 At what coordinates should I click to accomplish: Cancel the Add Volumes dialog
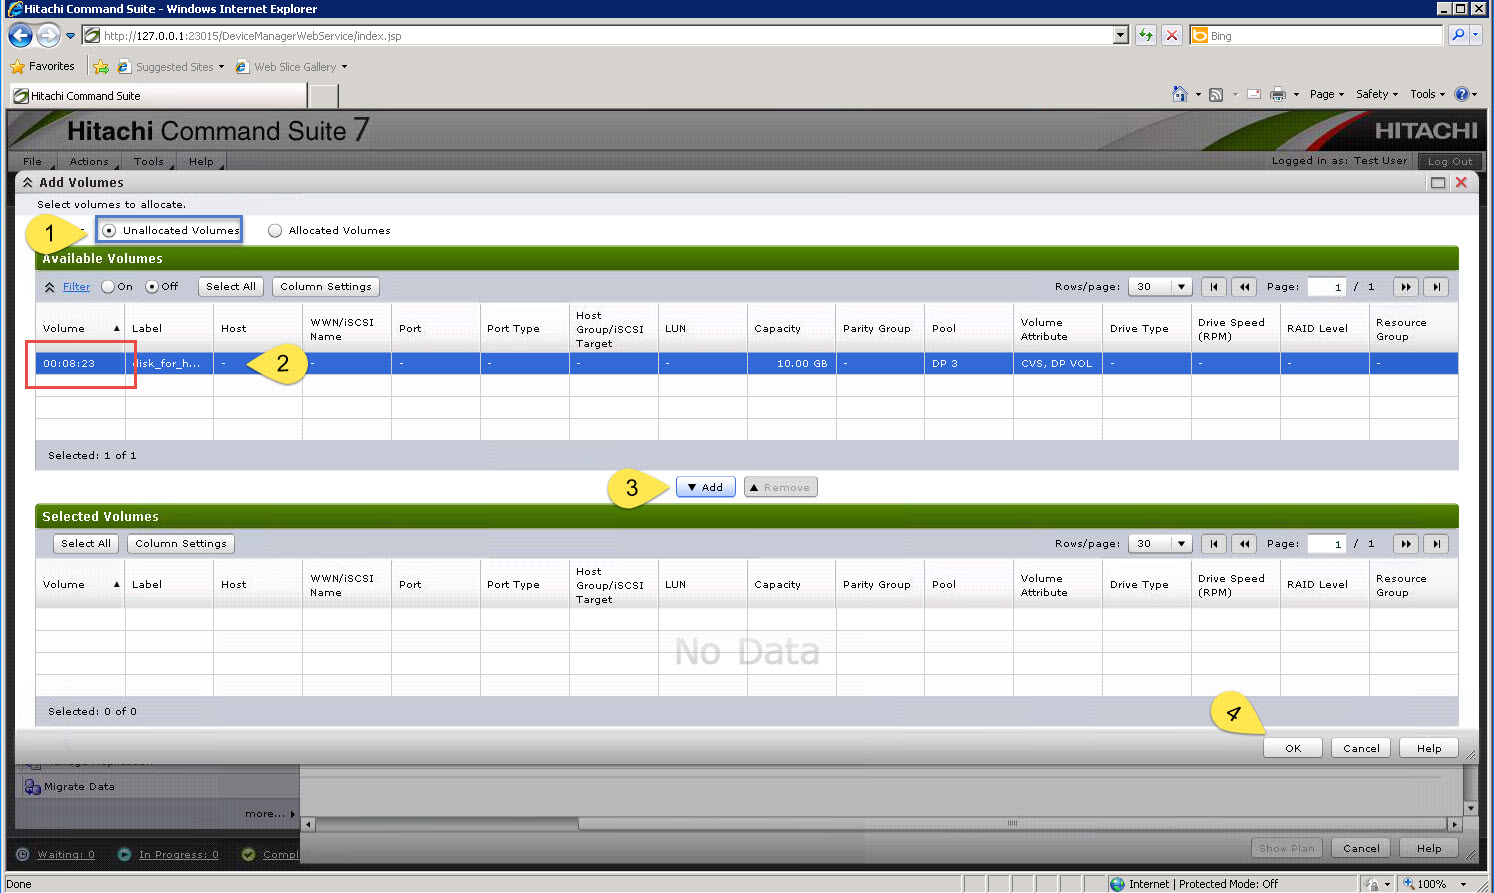click(1361, 748)
